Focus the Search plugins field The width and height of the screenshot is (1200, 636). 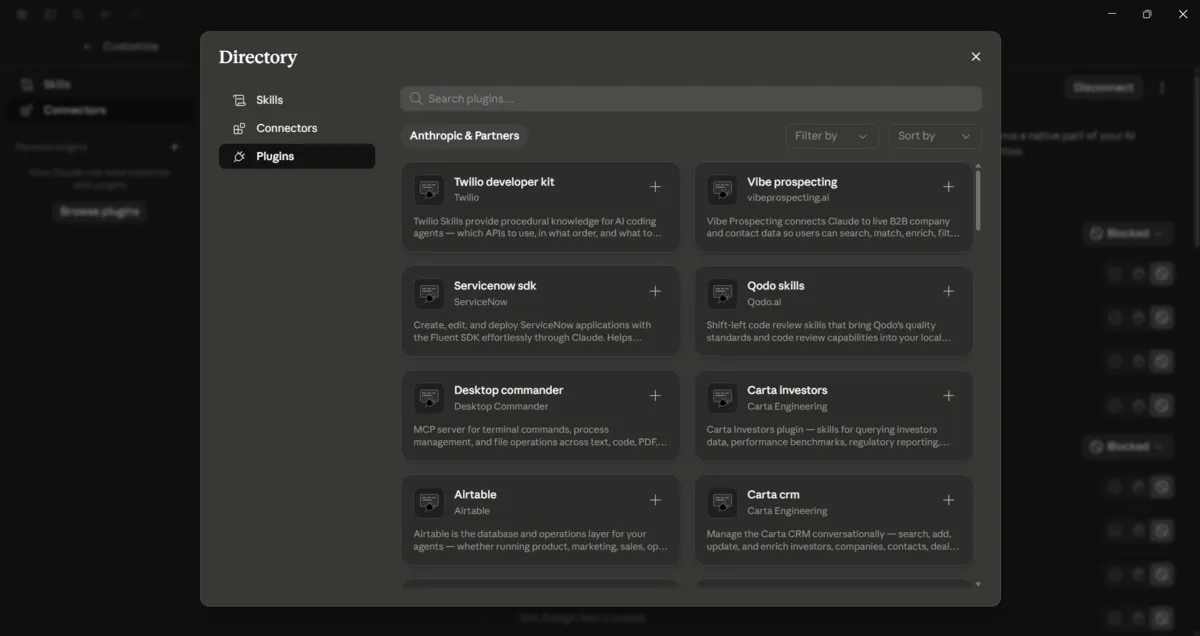pos(691,99)
